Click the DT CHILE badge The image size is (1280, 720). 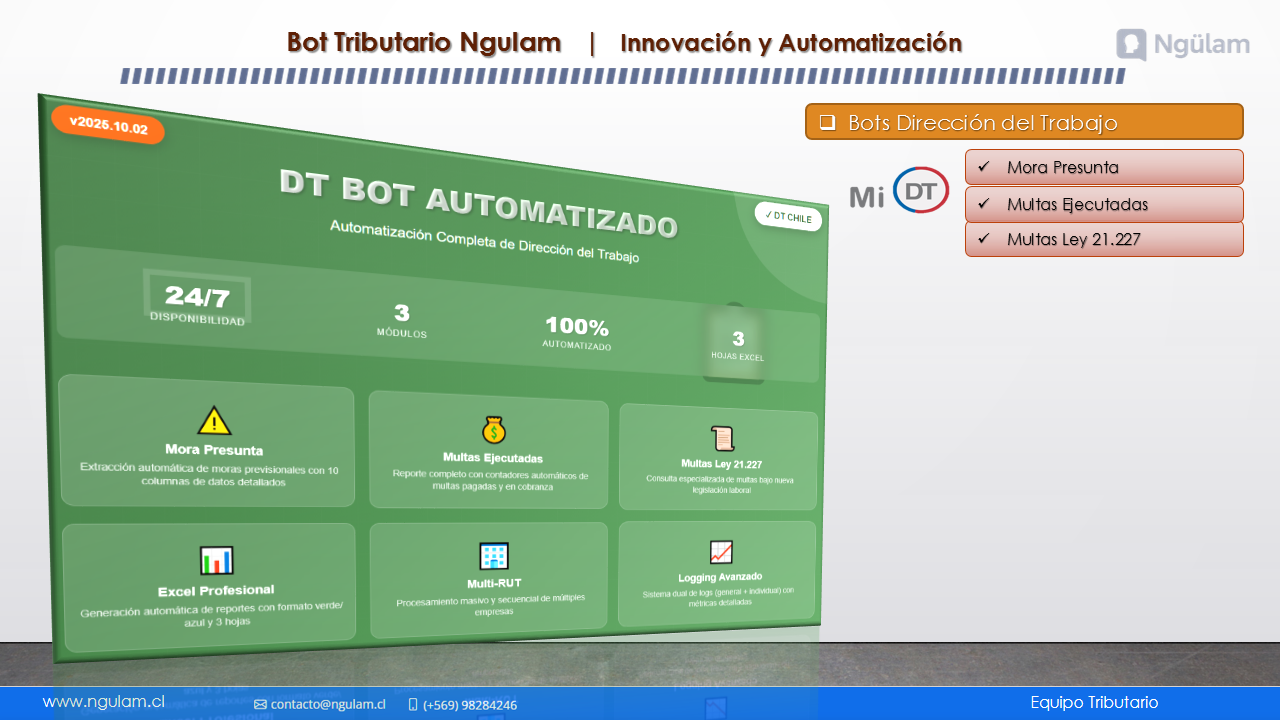click(788, 216)
